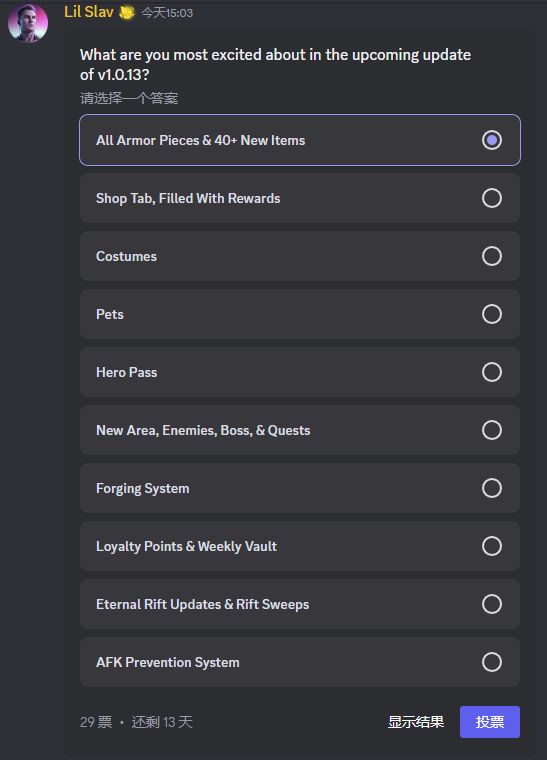Select the Hero Pass radio circle
This screenshot has width=547, height=760.
coord(492,372)
